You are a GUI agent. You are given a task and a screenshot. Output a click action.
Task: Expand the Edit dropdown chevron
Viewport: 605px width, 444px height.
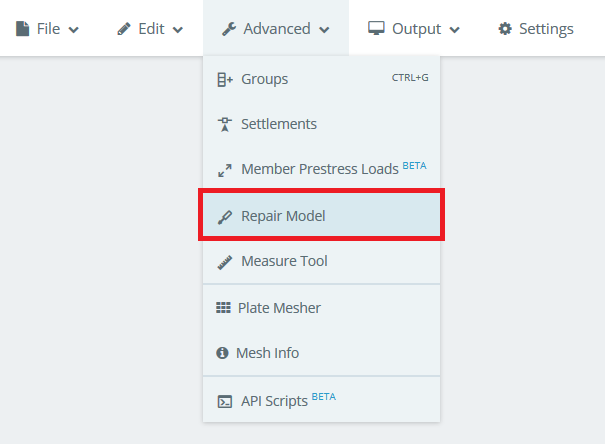177,30
